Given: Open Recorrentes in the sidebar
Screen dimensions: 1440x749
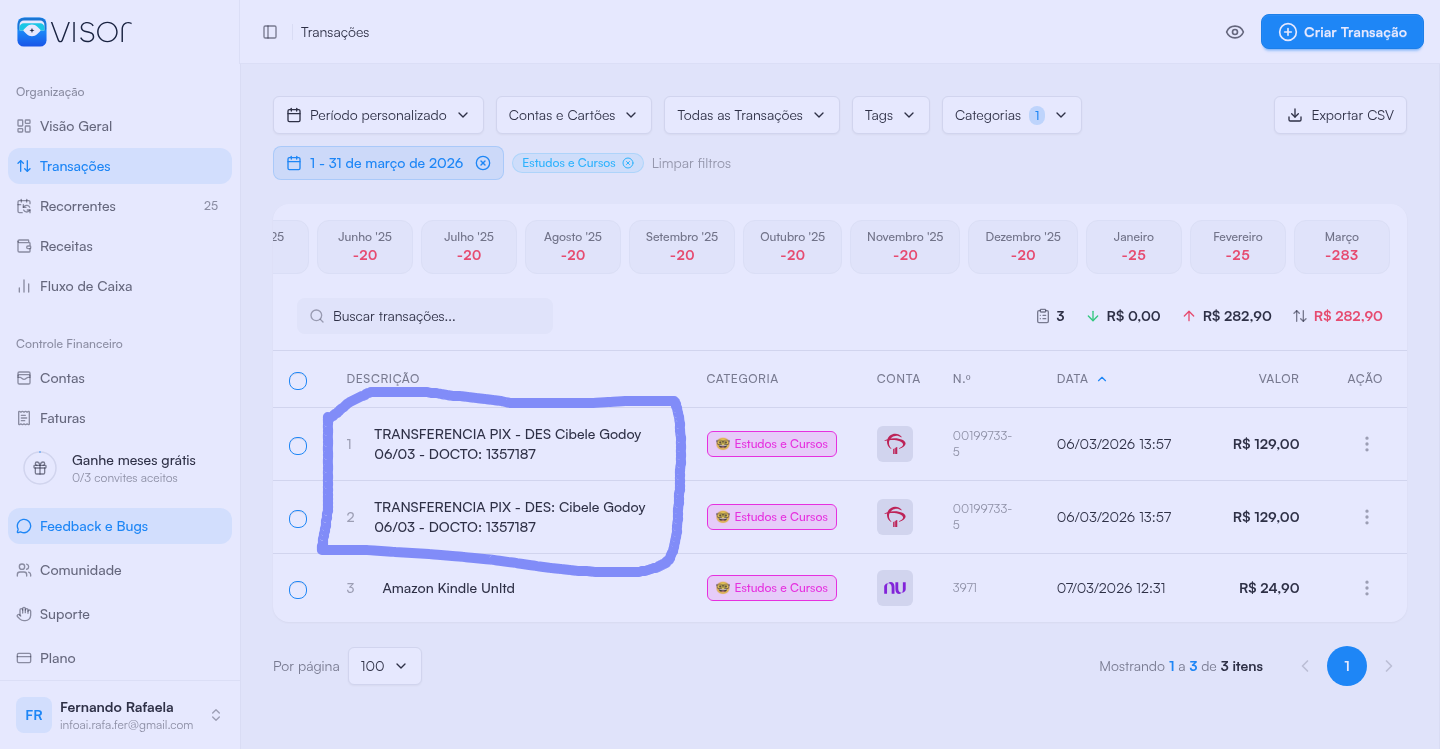Looking at the screenshot, I should pyautogui.click(x=78, y=206).
